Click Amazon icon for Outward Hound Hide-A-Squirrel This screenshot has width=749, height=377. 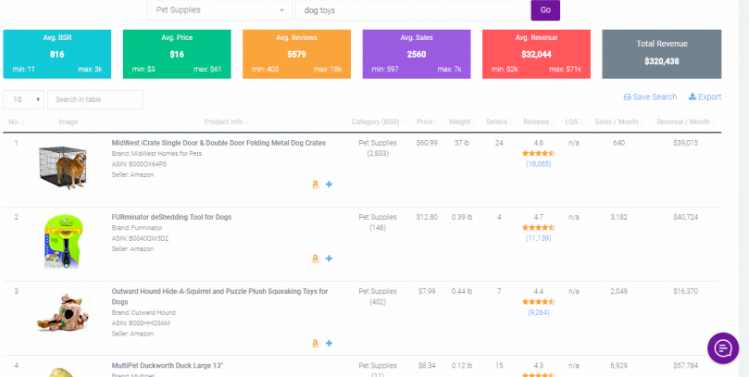click(315, 343)
